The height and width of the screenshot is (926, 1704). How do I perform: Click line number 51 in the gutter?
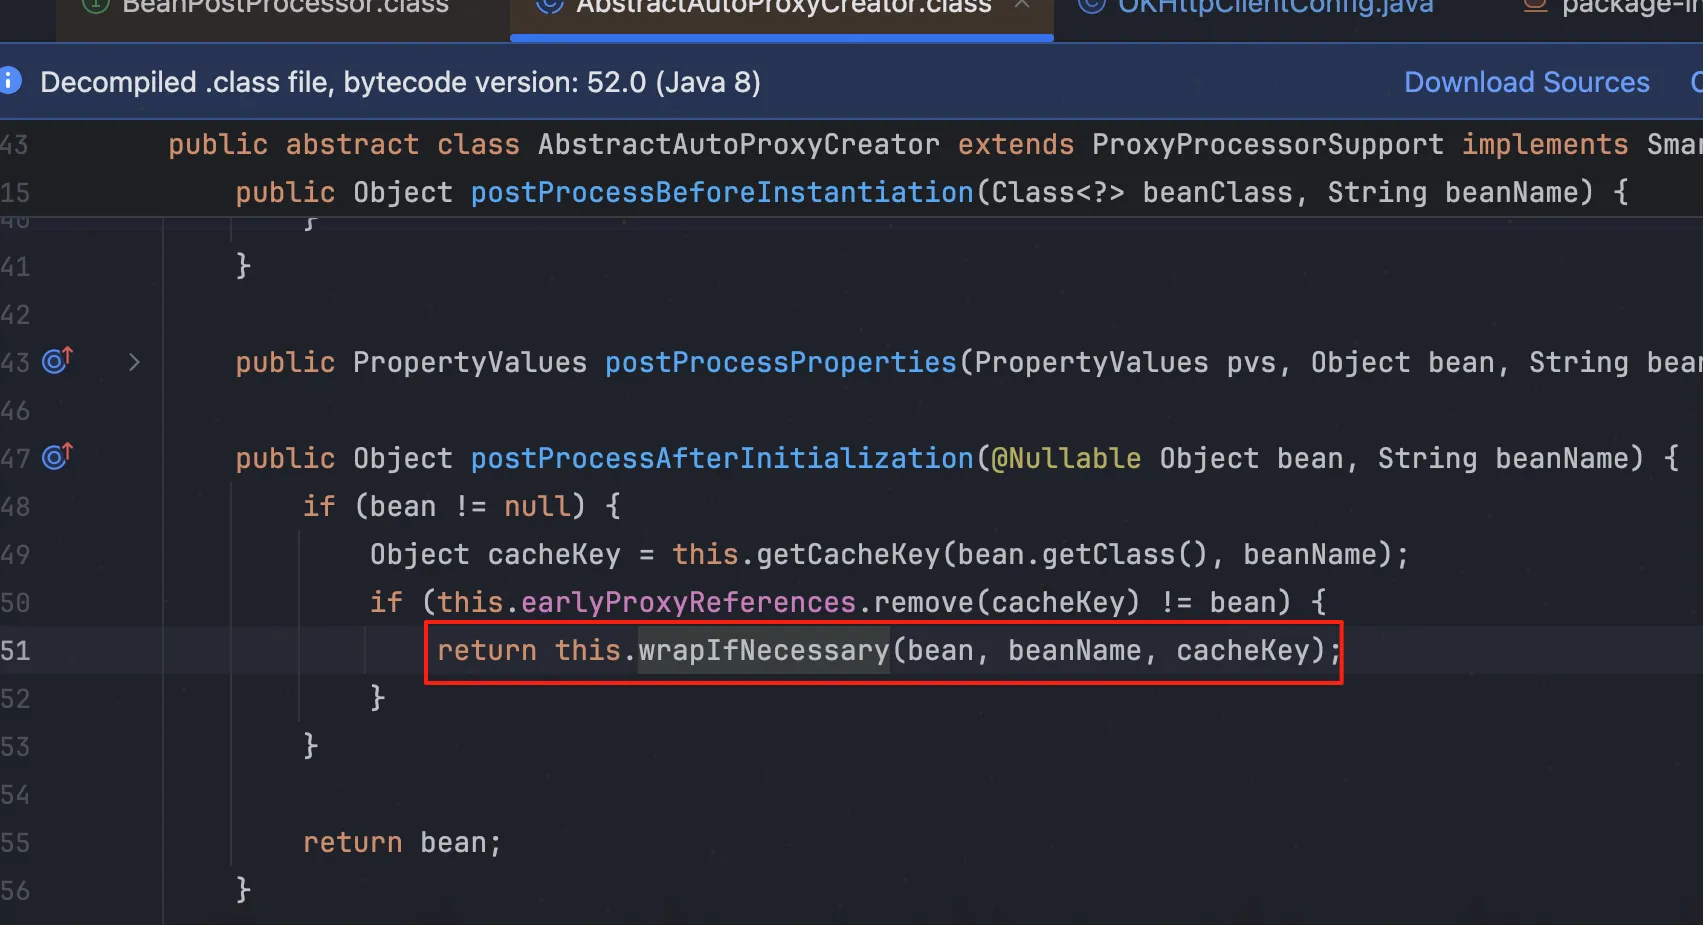[x=16, y=651]
